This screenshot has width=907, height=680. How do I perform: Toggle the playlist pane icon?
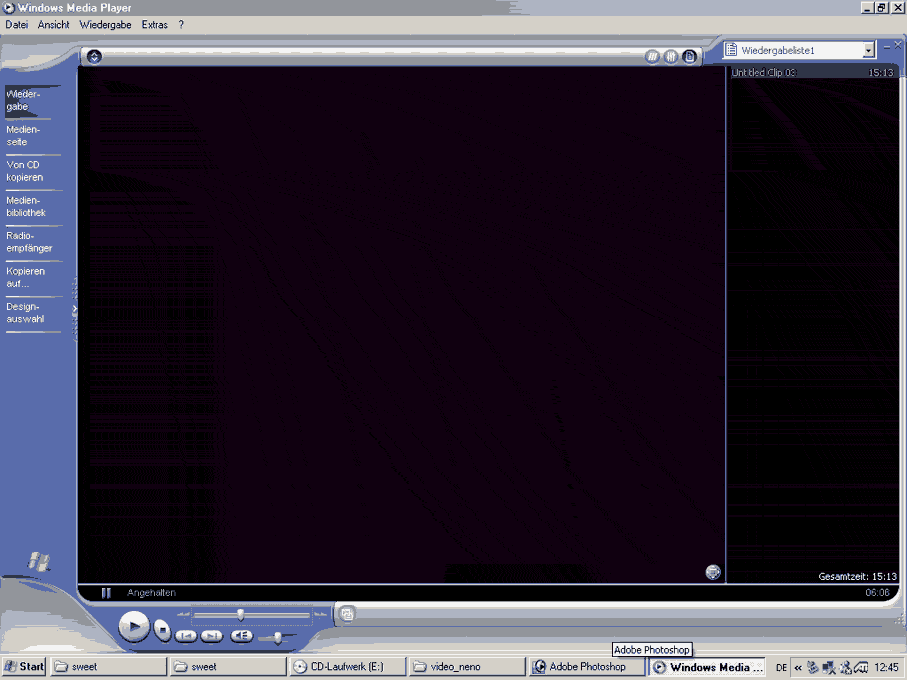690,57
